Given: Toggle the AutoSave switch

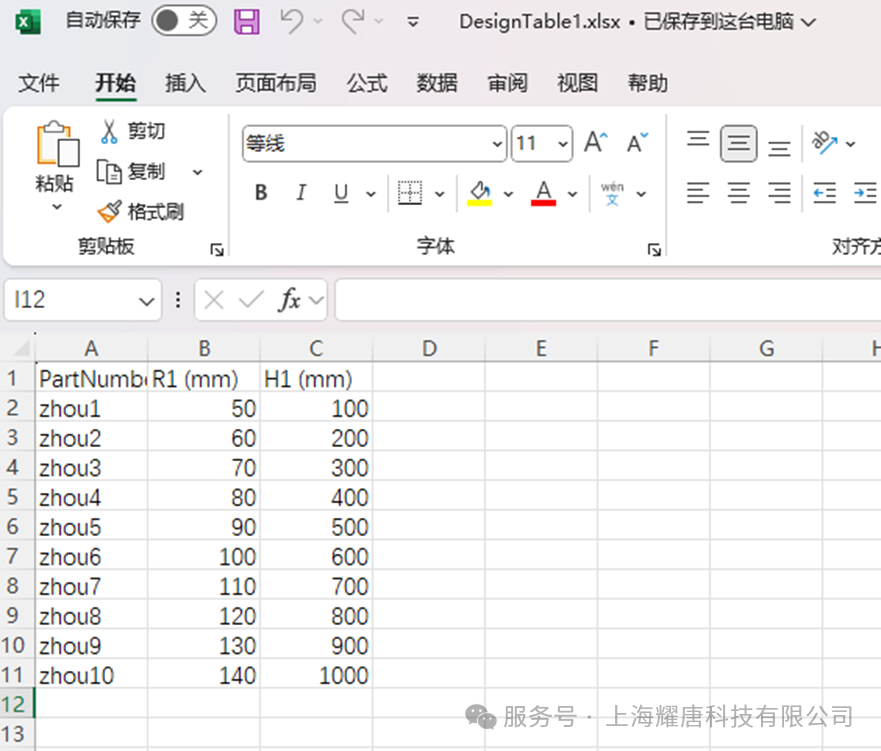Looking at the screenshot, I should pos(184,21).
